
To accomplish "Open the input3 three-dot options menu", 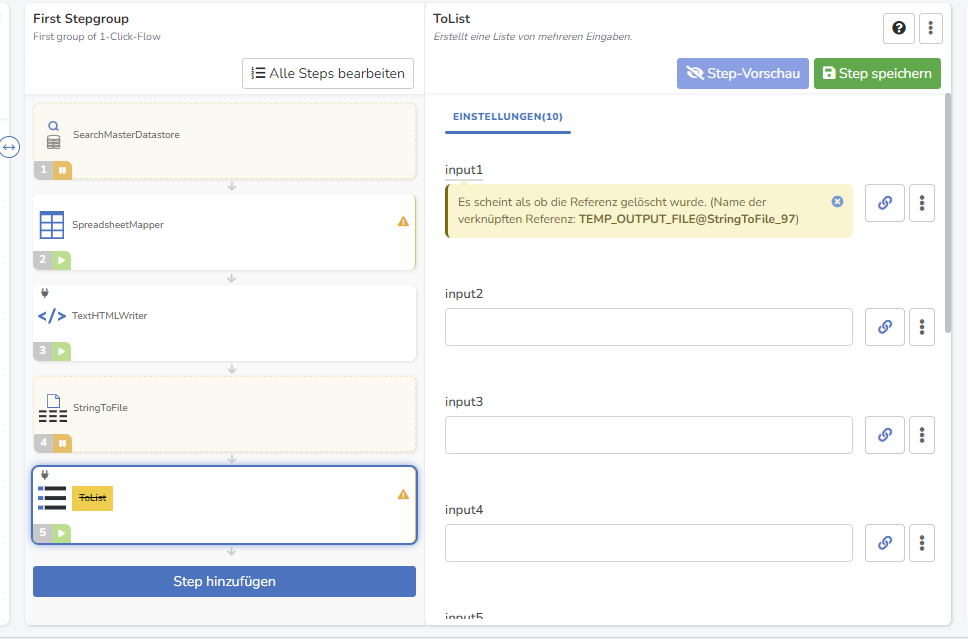I will [x=922, y=435].
